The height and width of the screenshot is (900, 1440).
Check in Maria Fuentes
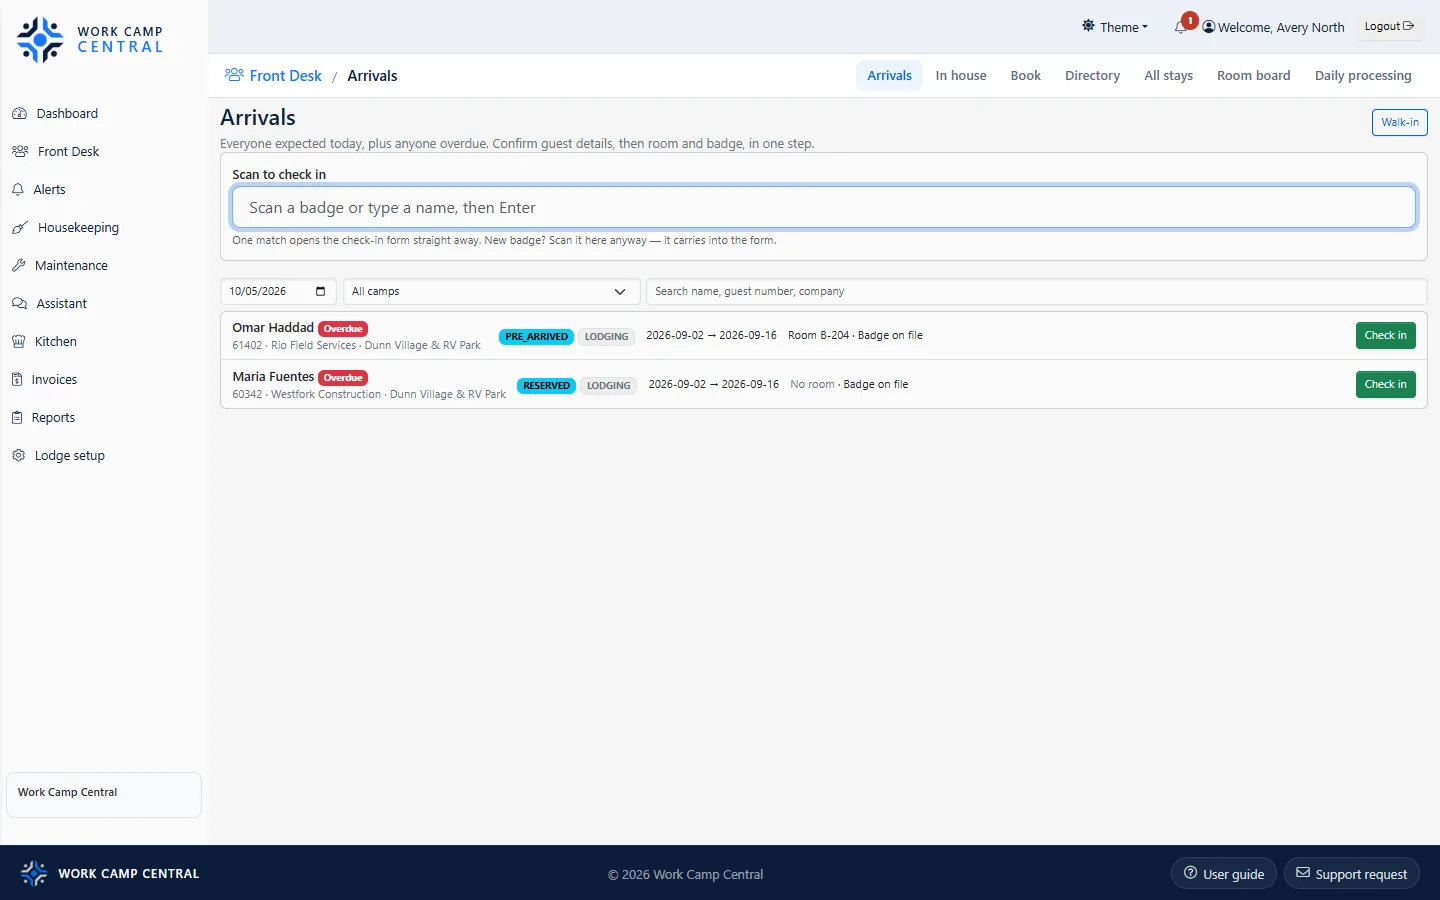(1385, 385)
